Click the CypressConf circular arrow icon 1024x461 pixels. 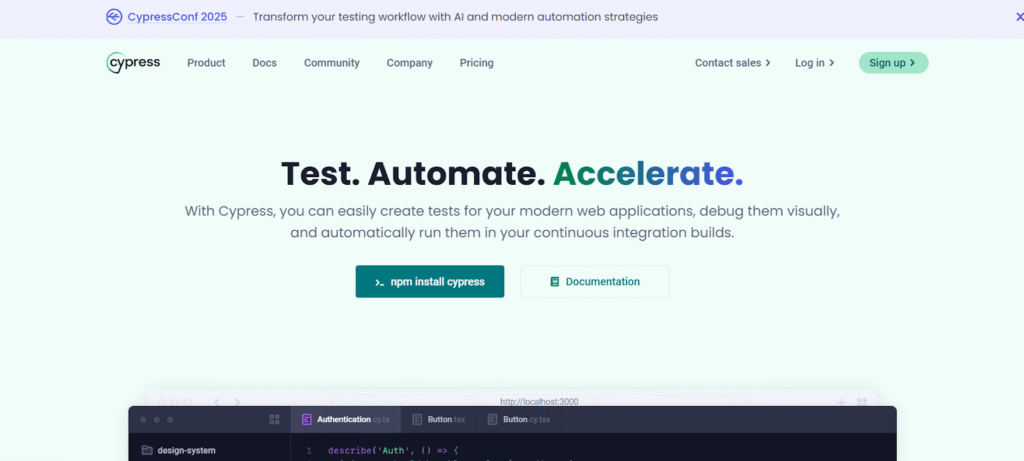[113, 17]
